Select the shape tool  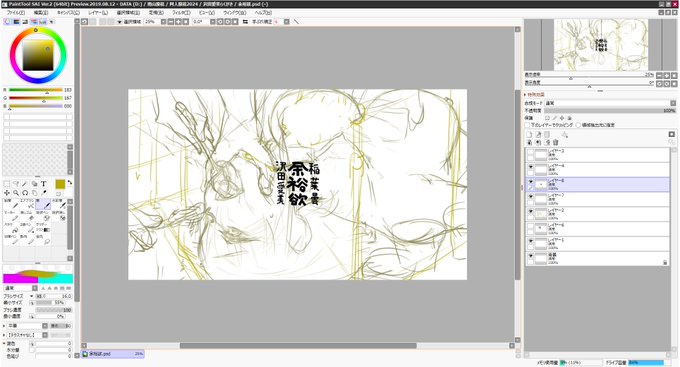34,184
